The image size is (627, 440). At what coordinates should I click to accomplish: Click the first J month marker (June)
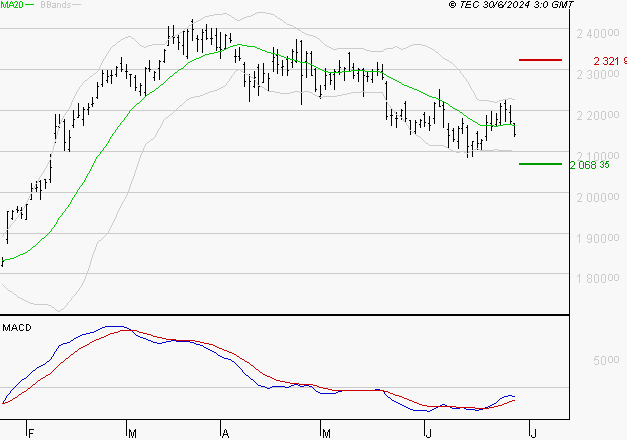(429, 434)
